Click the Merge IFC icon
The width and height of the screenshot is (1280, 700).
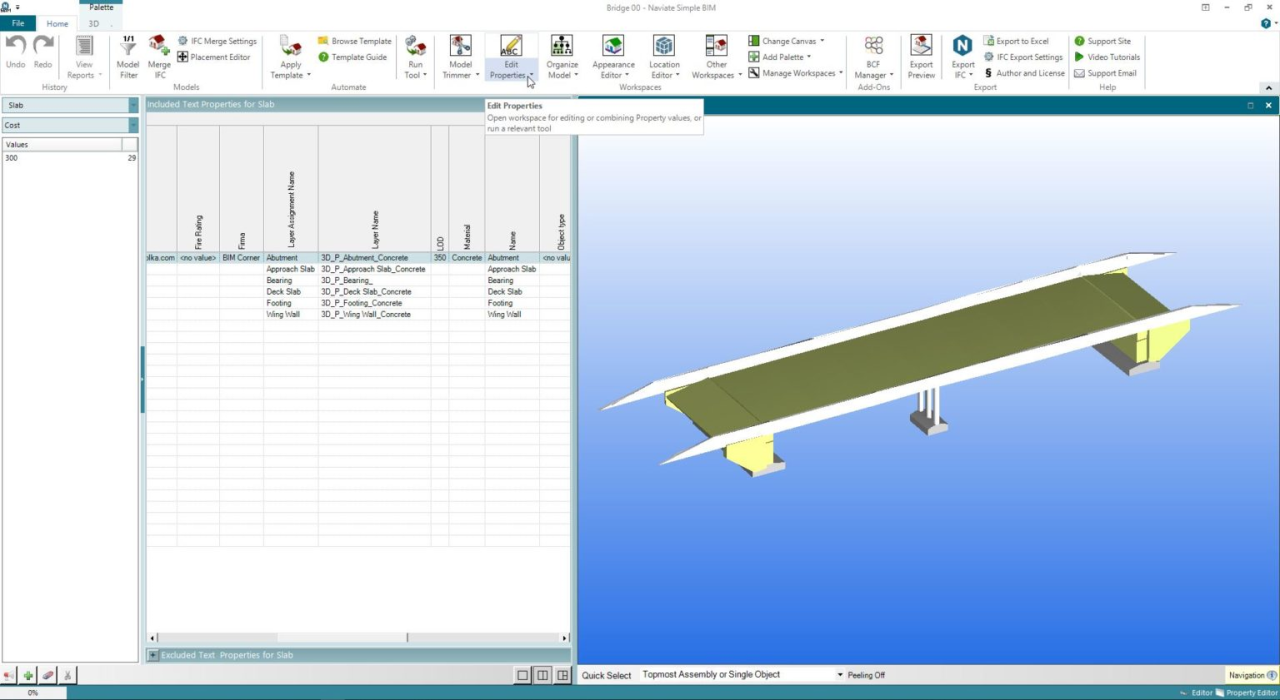(159, 55)
